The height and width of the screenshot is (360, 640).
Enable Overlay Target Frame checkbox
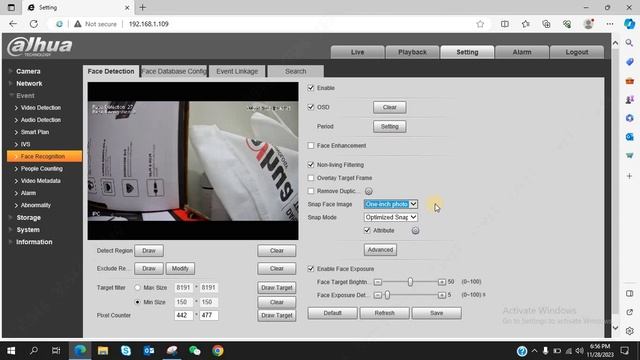coord(311,178)
